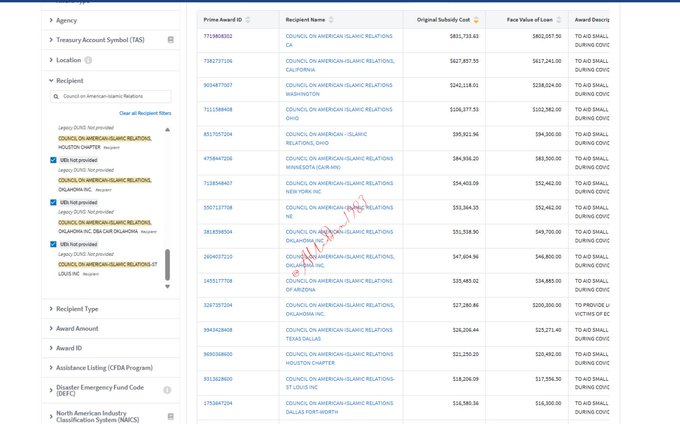The image size is (680, 424).
Task: Expand the Agency filter section
Action: 66,20
